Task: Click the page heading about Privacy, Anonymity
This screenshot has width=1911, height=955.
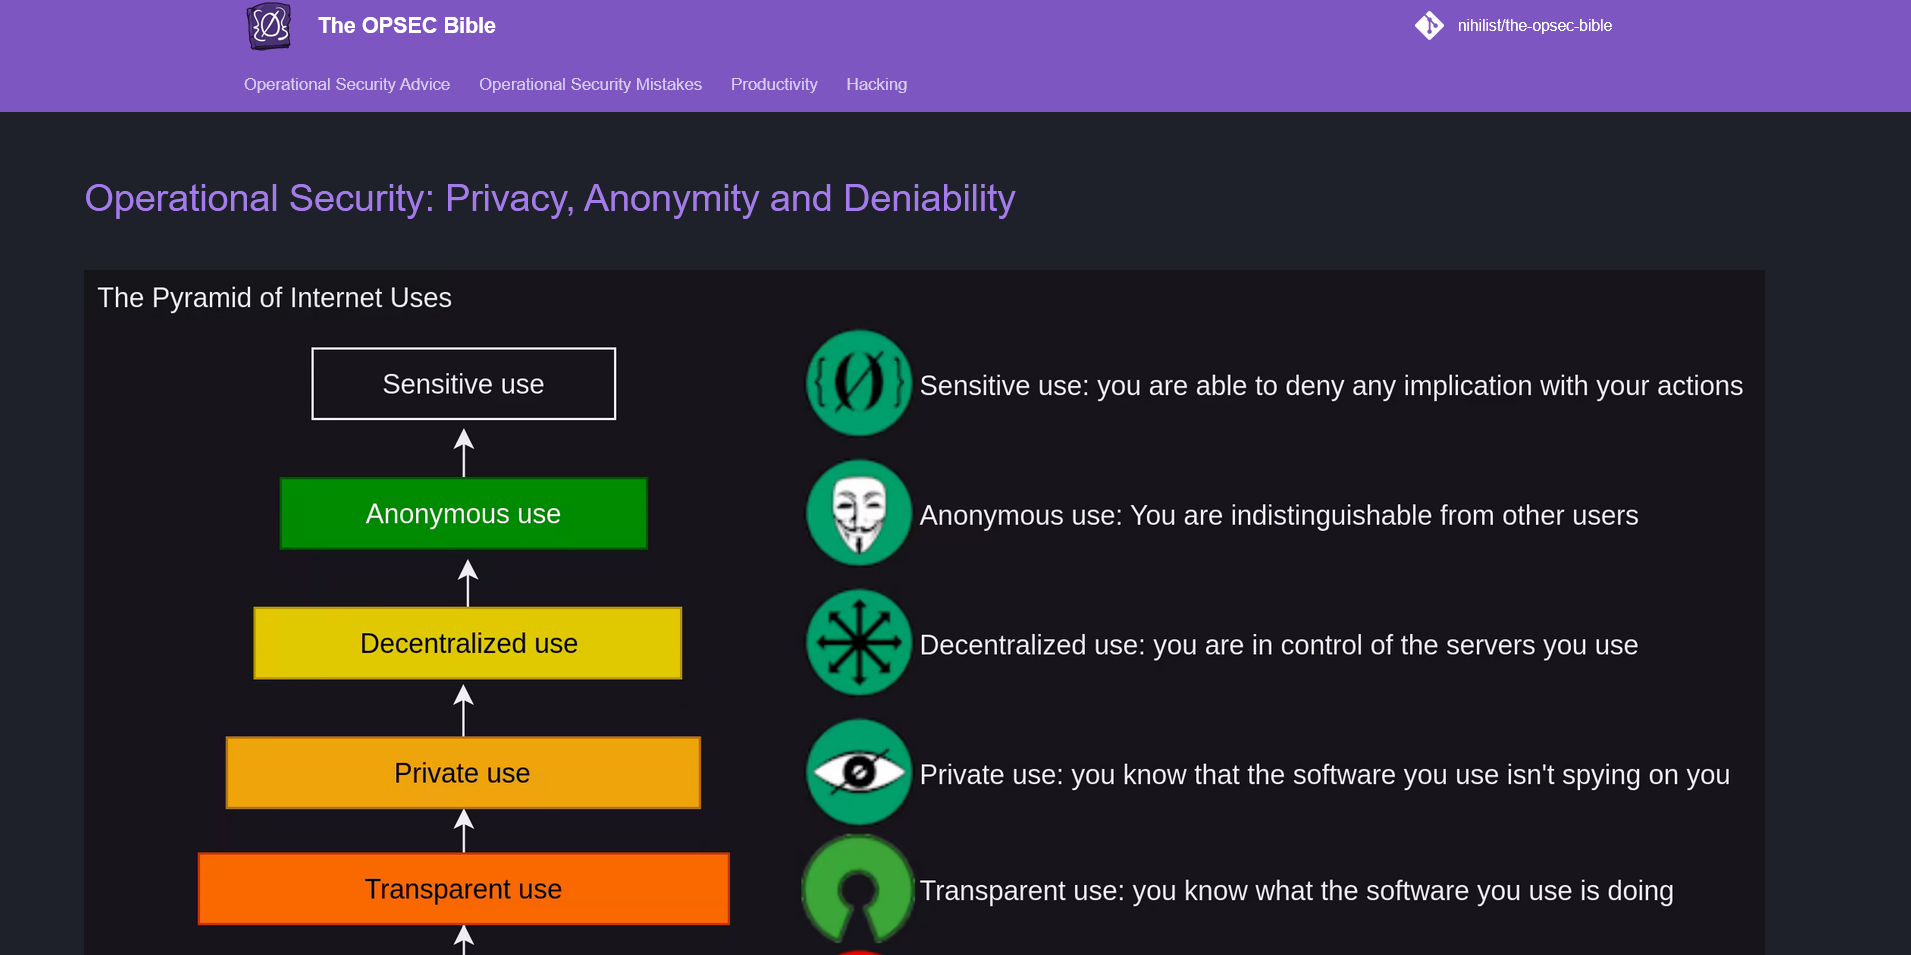Action: (550, 199)
